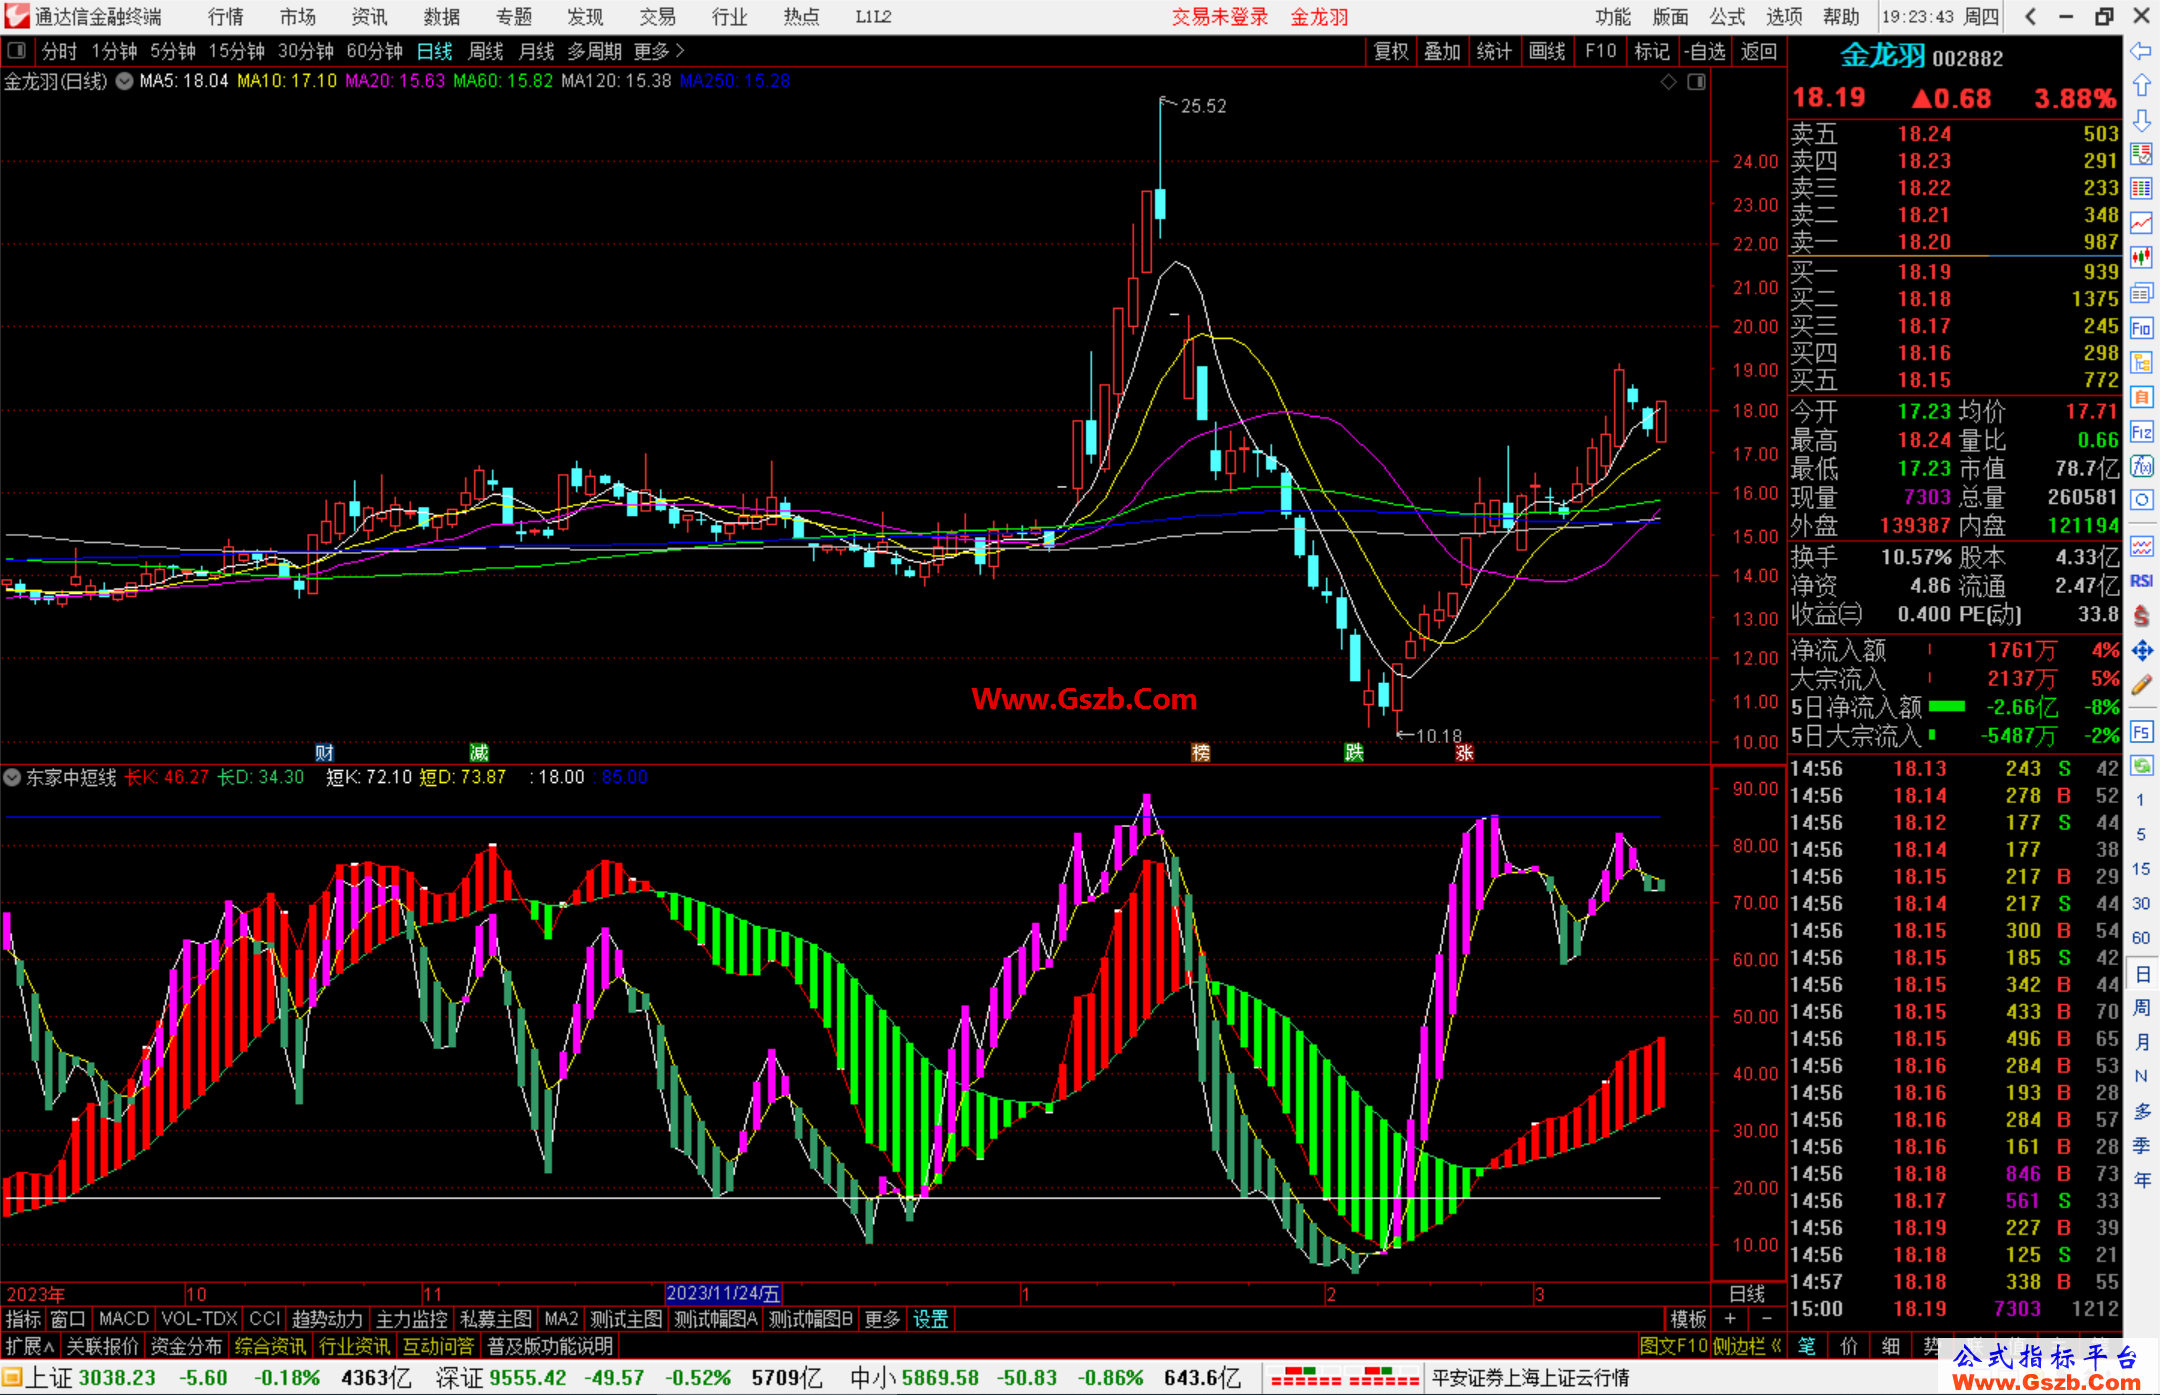Image resolution: width=2160 pixels, height=1395 pixels.
Task: Select the MACD indicator tab
Action: click(124, 1319)
